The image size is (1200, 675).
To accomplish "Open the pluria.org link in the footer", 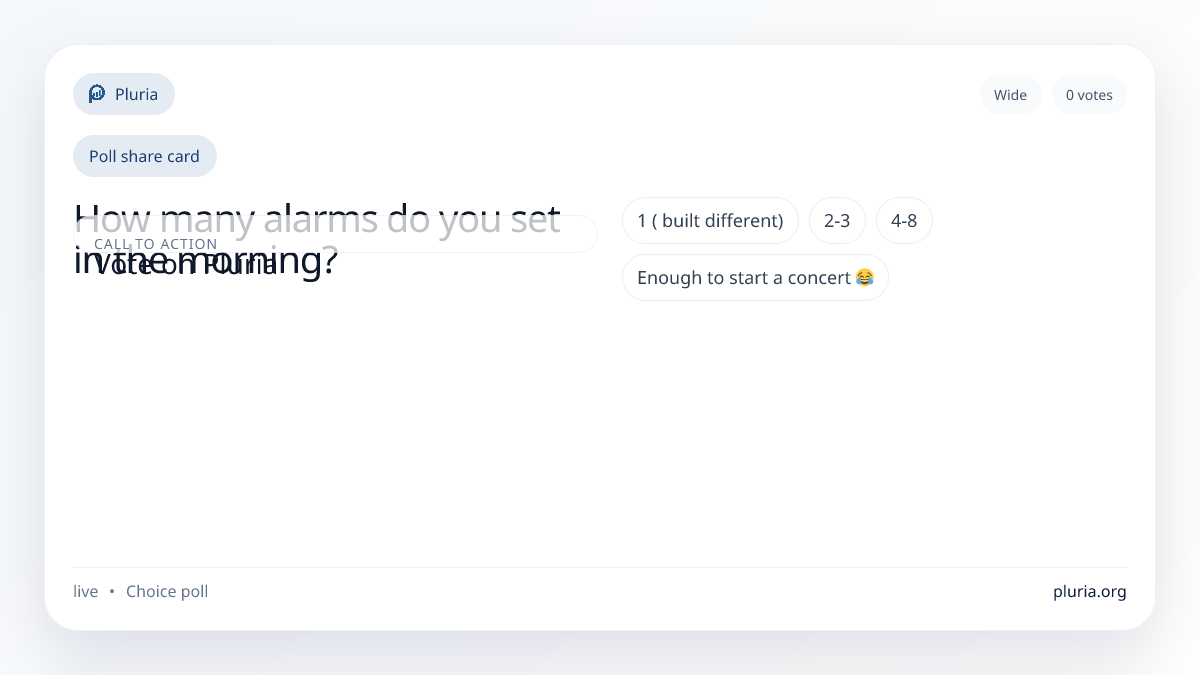I will [1089, 591].
